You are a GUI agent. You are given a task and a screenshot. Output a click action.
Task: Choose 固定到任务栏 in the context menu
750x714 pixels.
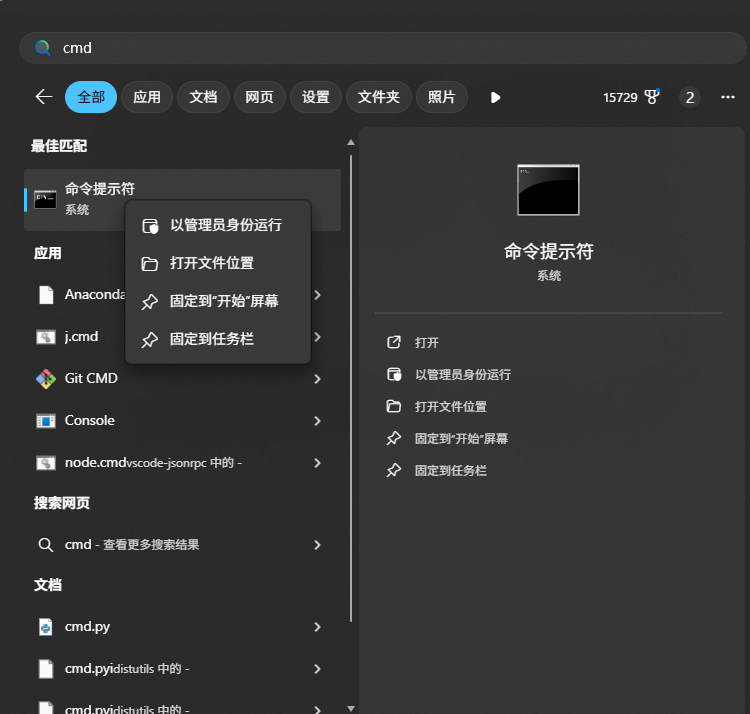pos(218,340)
